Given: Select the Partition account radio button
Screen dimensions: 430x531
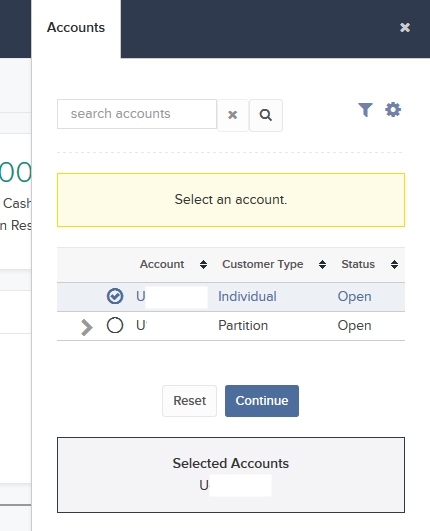Looking at the screenshot, I should tap(115, 325).
